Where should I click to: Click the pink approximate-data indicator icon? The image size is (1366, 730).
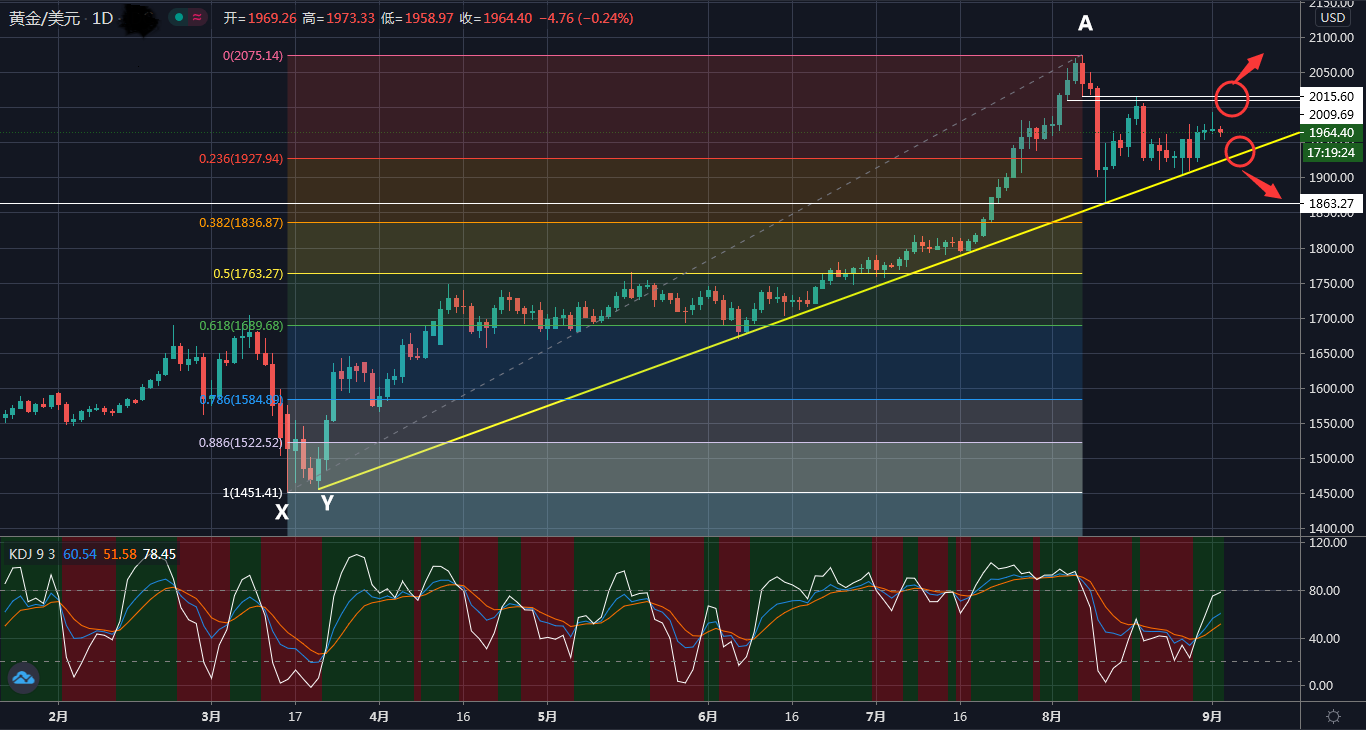pyautogui.click(x=197, y=18)
